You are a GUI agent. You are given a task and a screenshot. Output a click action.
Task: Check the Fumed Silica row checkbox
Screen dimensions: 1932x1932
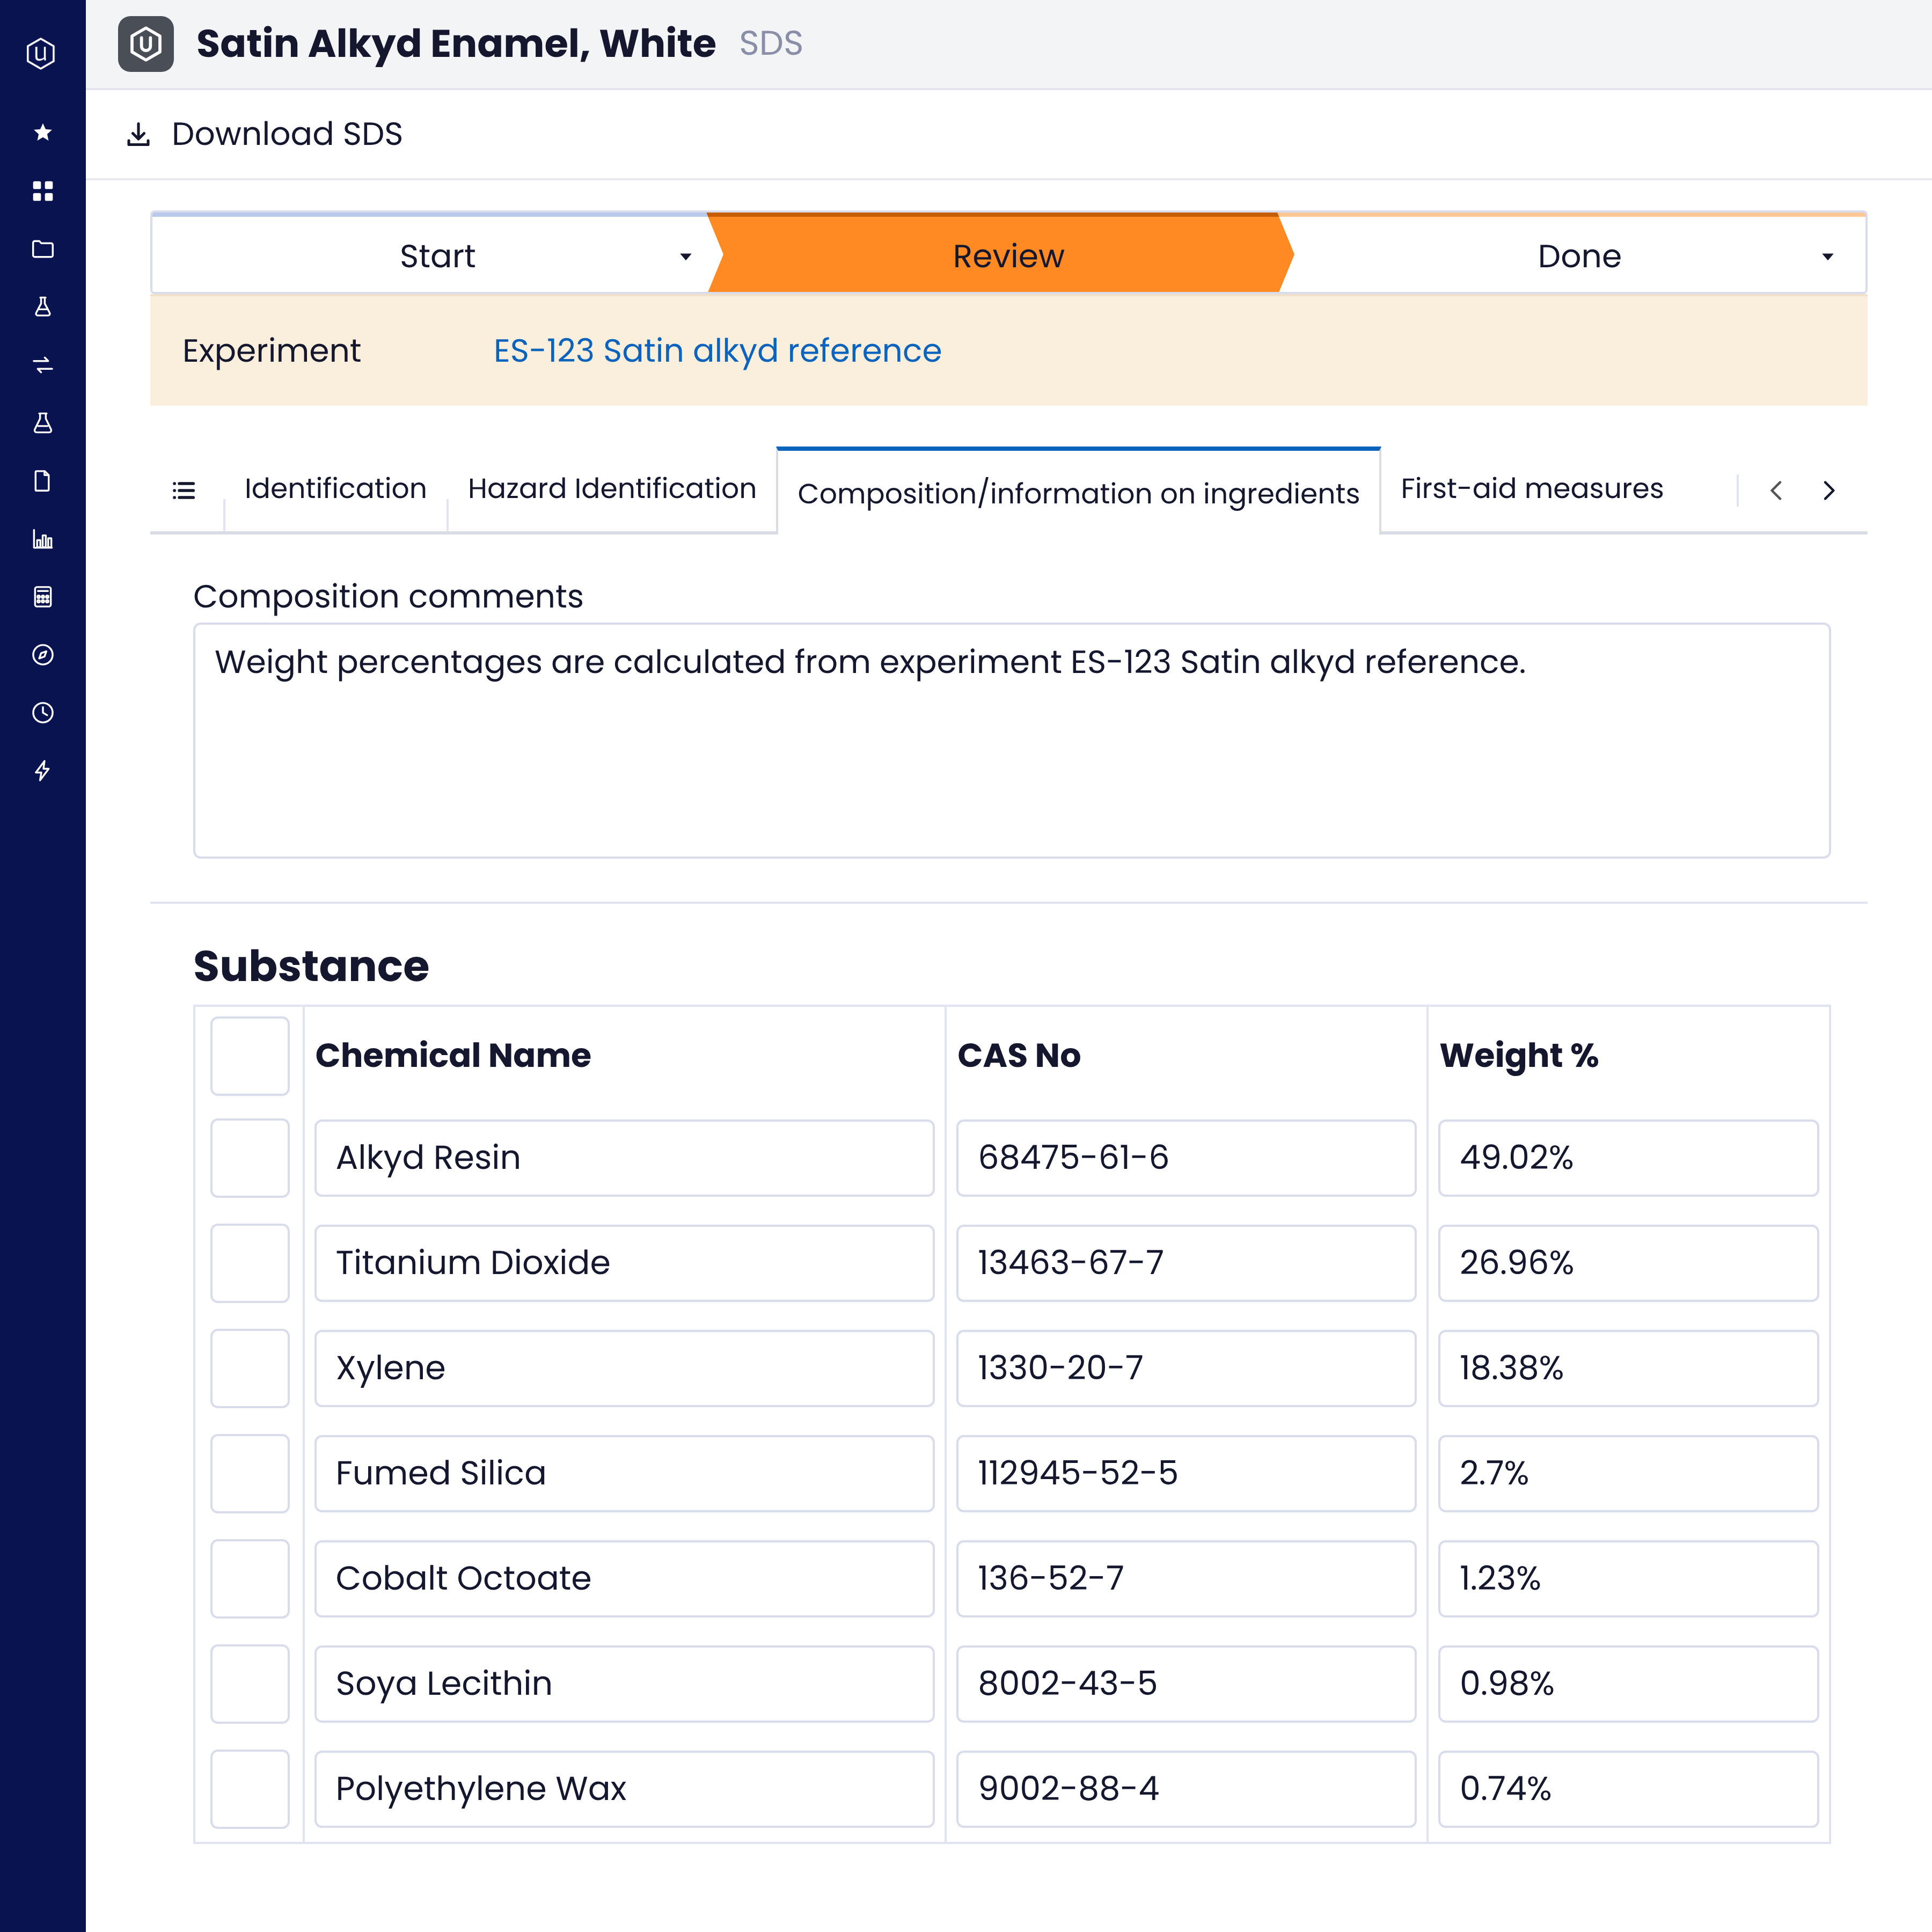tap(250, 1474)
